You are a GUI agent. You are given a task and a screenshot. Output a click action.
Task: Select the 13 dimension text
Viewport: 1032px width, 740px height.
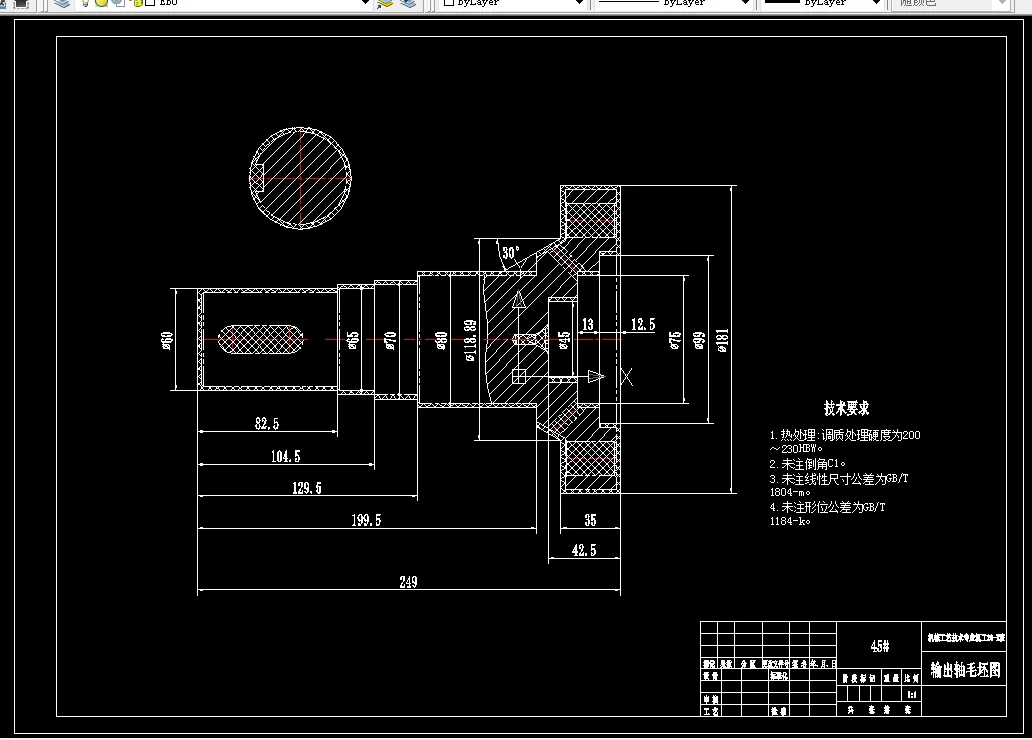pyautogui.click(x=588, y=325)
